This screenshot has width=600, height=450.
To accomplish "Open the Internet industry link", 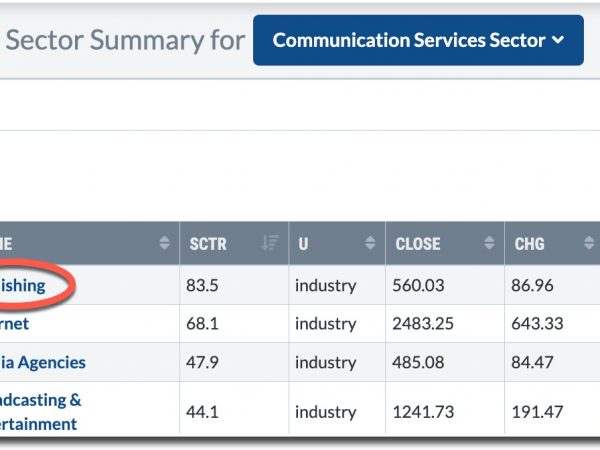I will tap(14, 324).
